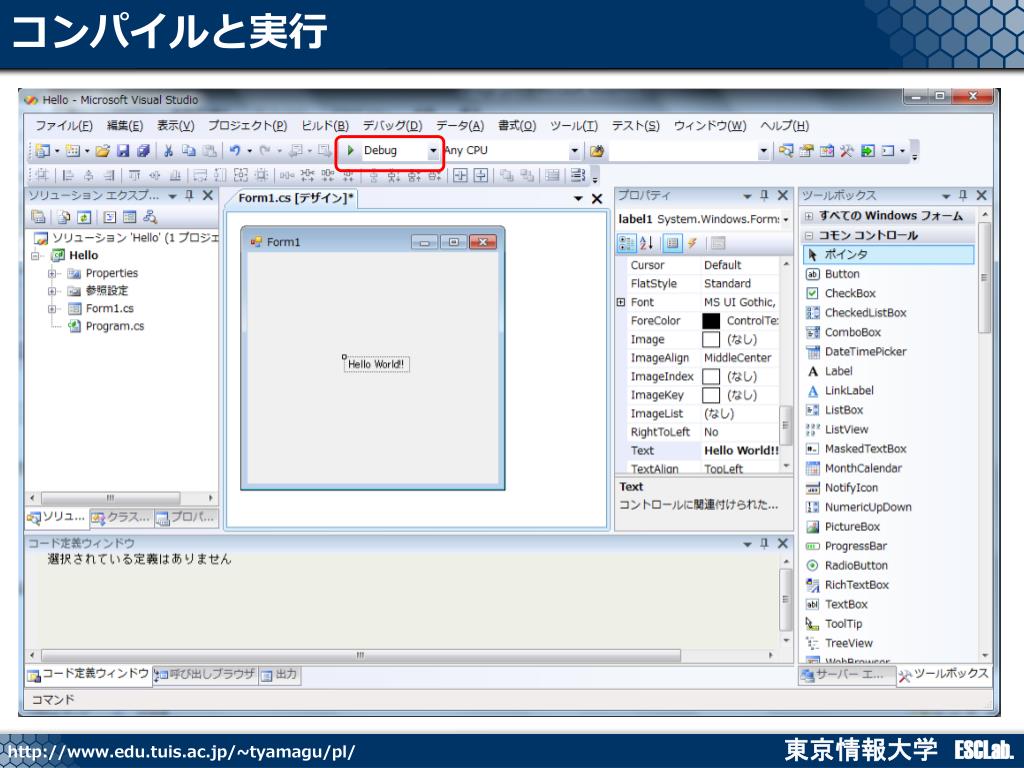Toggle auto-hide pin on Properties panel
The image size is (1024, 768).
click(x=764, y=195)
